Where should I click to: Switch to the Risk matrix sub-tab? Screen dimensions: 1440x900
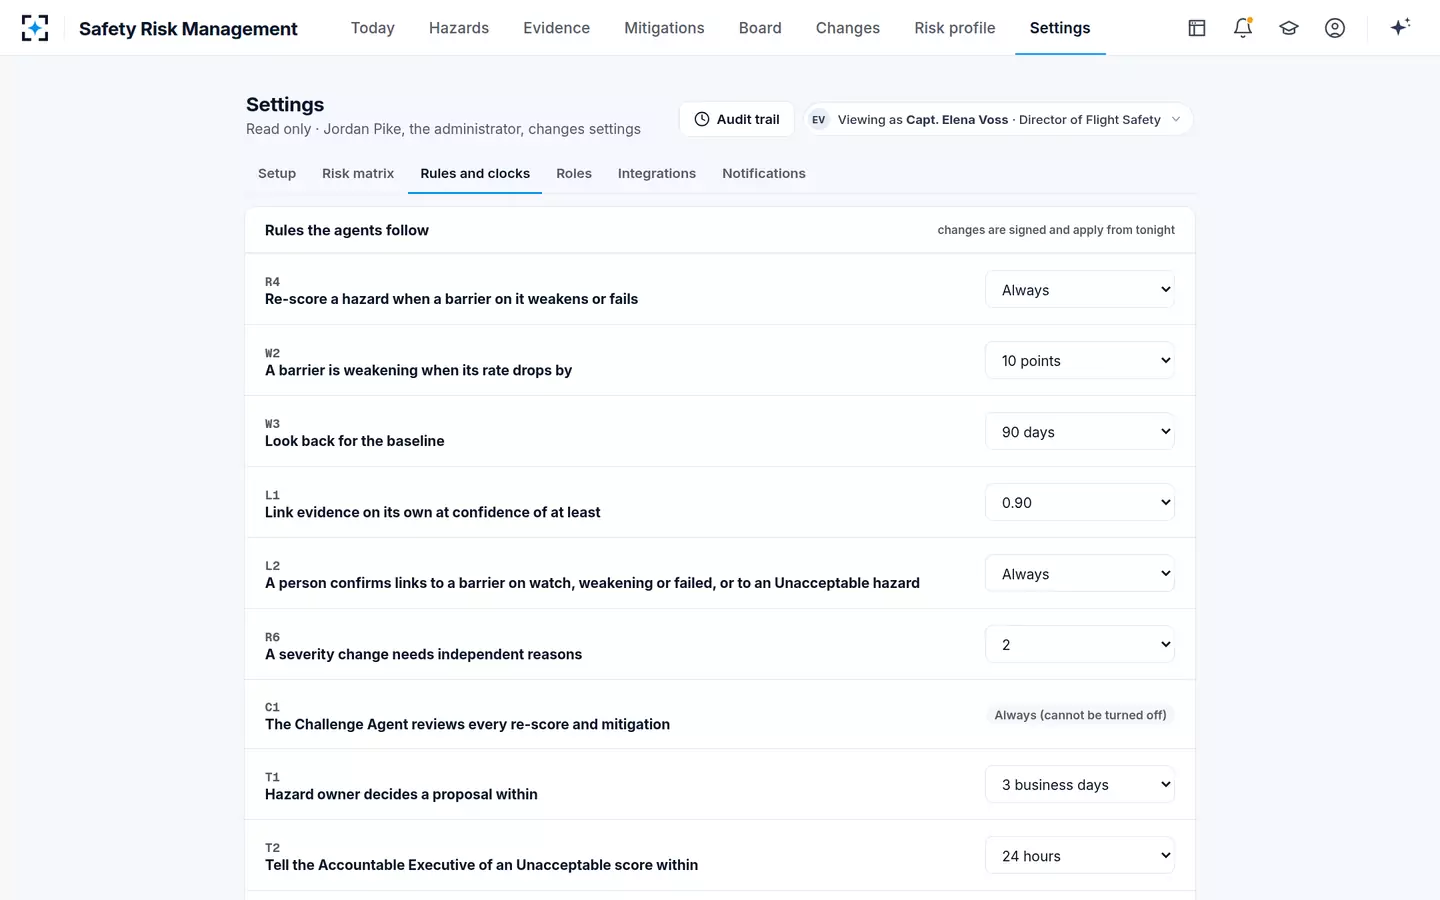(x=358, y=173)
